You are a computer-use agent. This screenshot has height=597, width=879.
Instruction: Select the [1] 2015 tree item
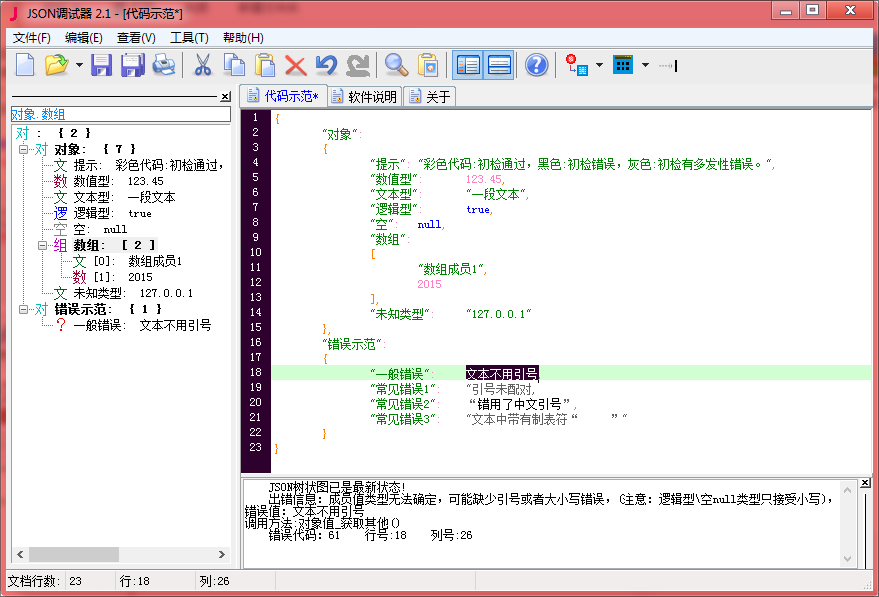(112, 277)
